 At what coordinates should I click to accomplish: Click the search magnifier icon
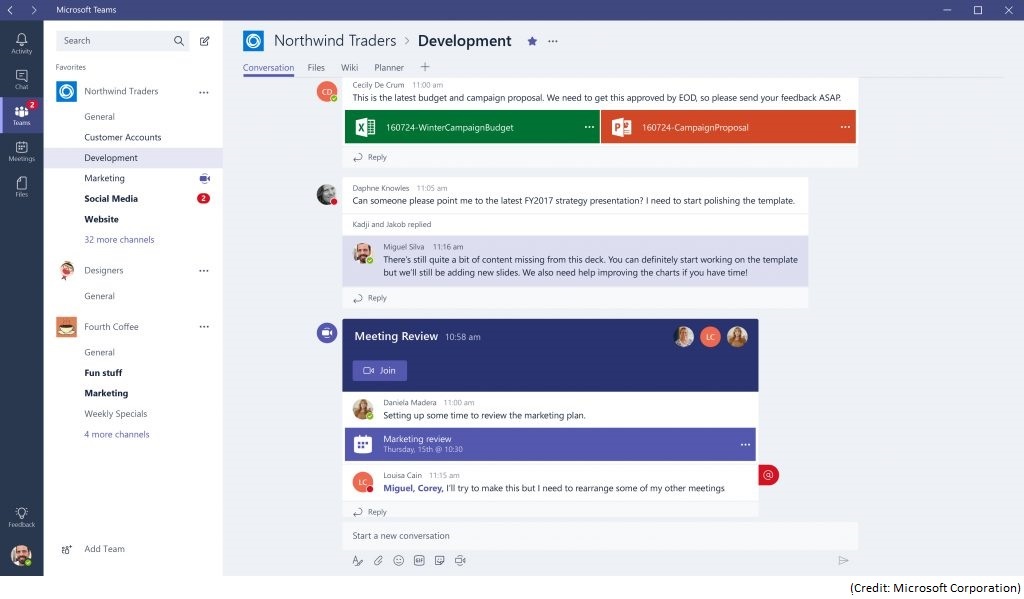point(179,40)
